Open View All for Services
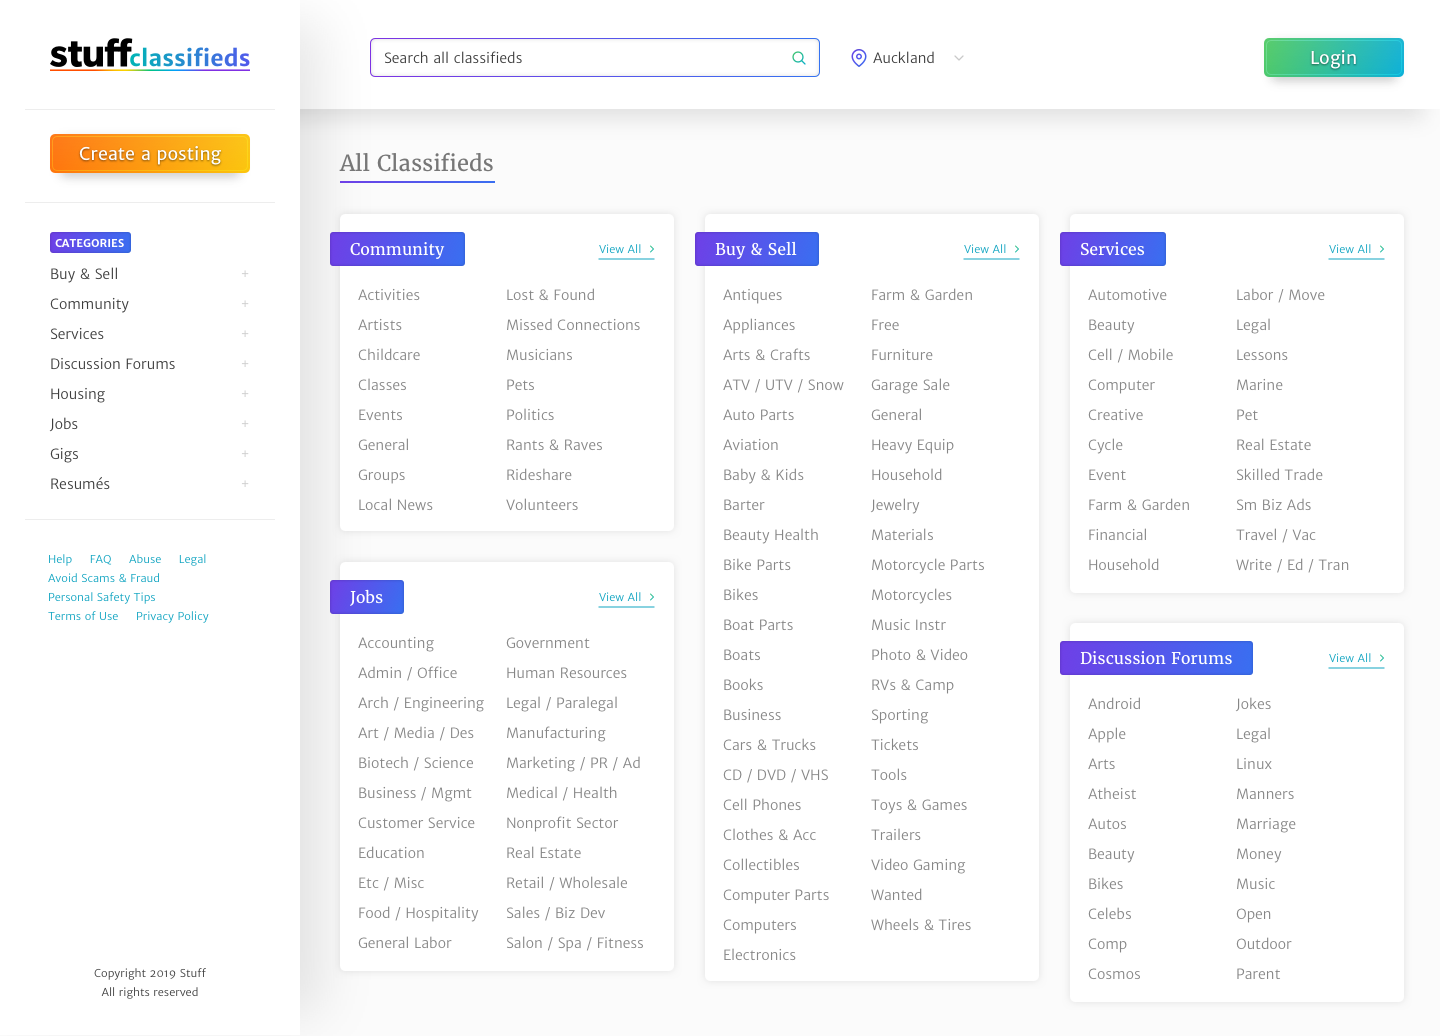1440x1036 pixels. pos(1356,250)
